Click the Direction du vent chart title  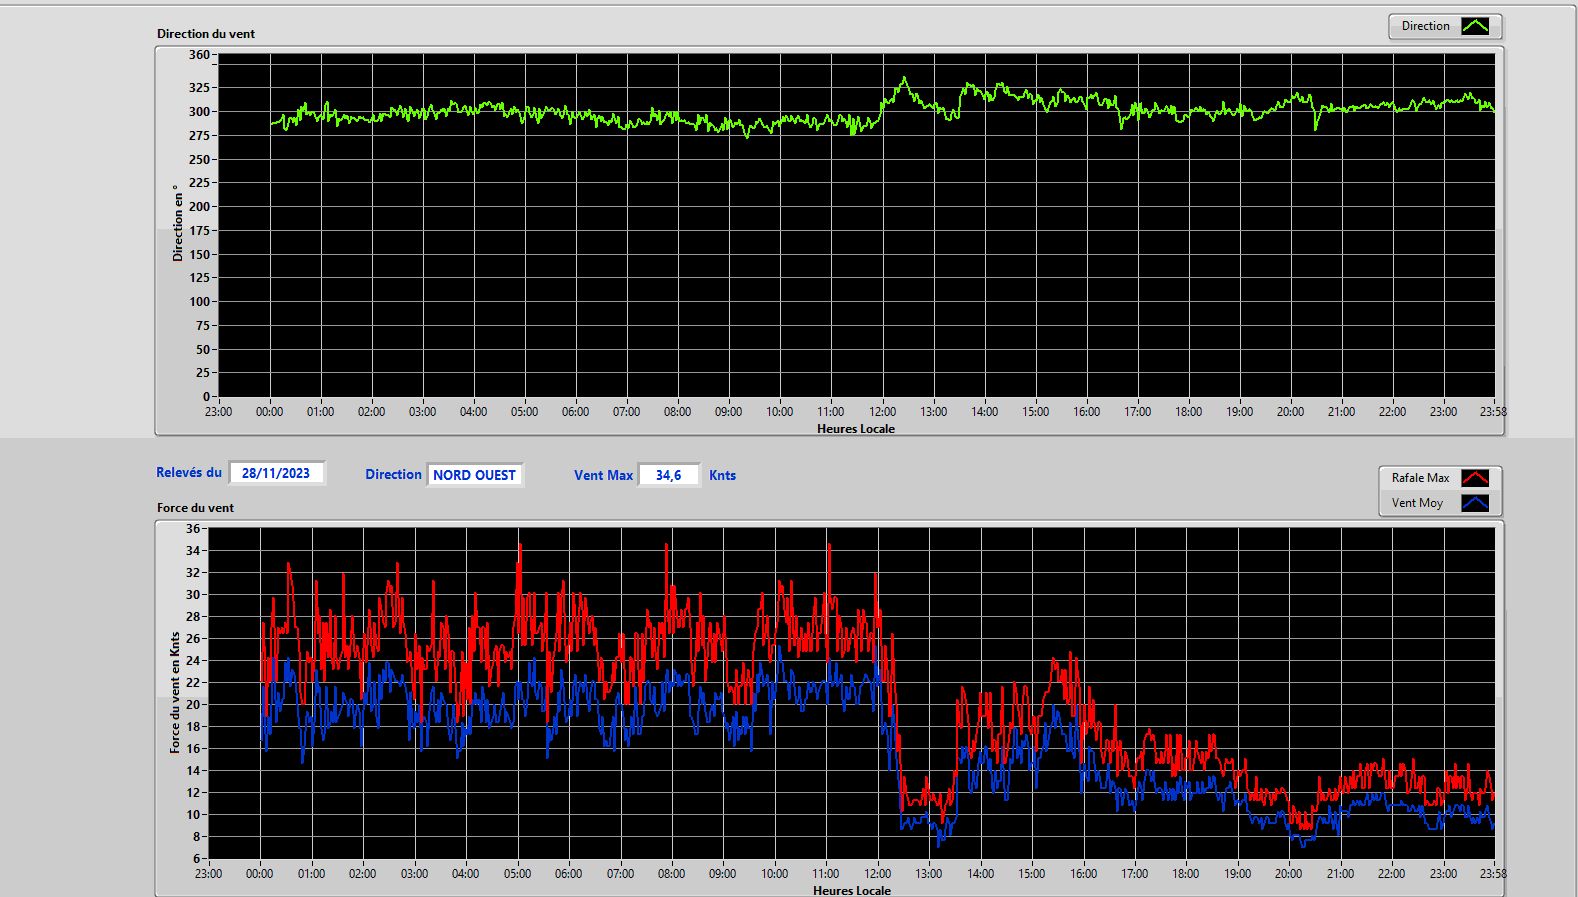tap(206, 34)
